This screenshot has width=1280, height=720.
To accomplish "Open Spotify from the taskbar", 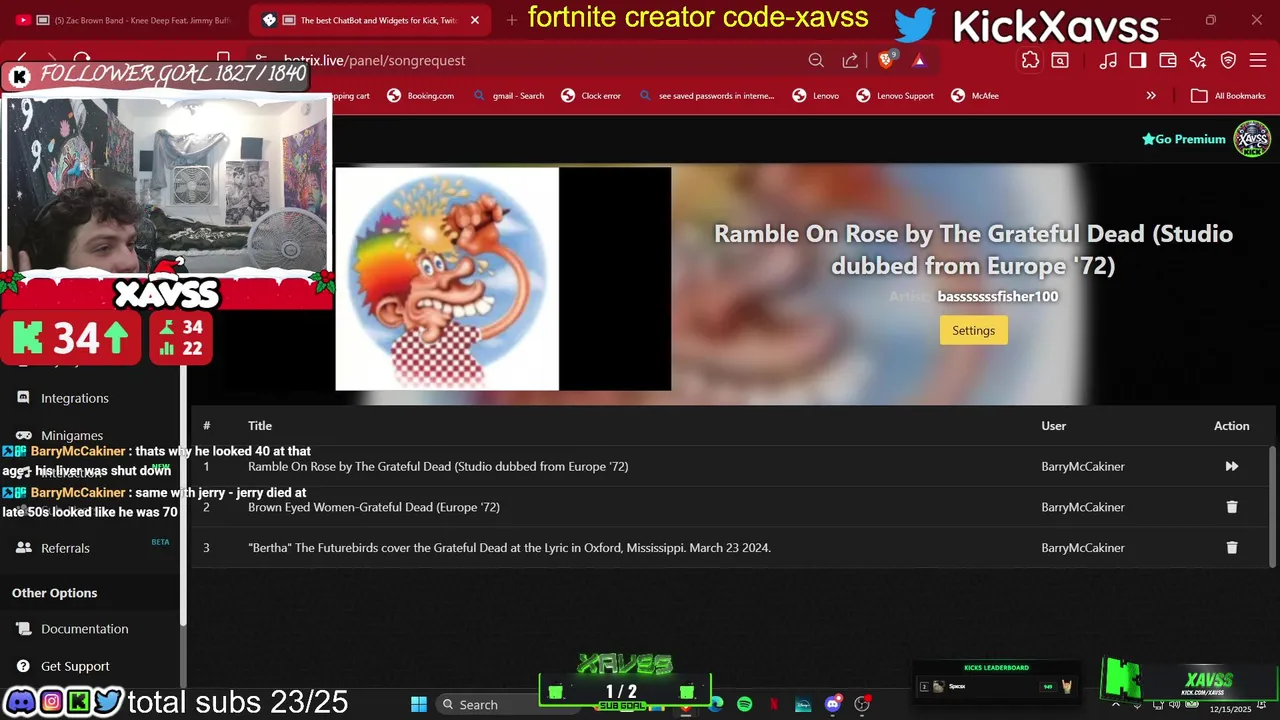I will click(x=744, y=704).
